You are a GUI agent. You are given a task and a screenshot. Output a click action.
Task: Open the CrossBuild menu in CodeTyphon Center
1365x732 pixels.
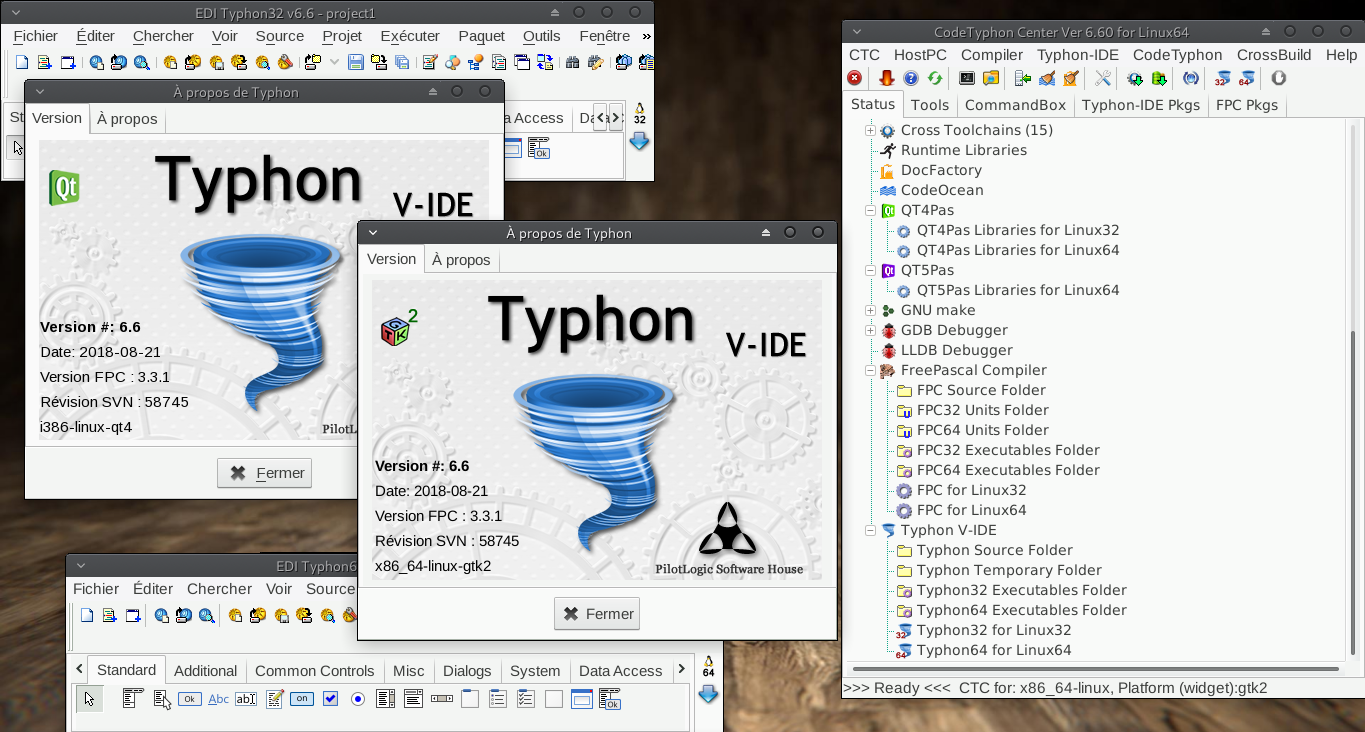[x=1274, y=55]
